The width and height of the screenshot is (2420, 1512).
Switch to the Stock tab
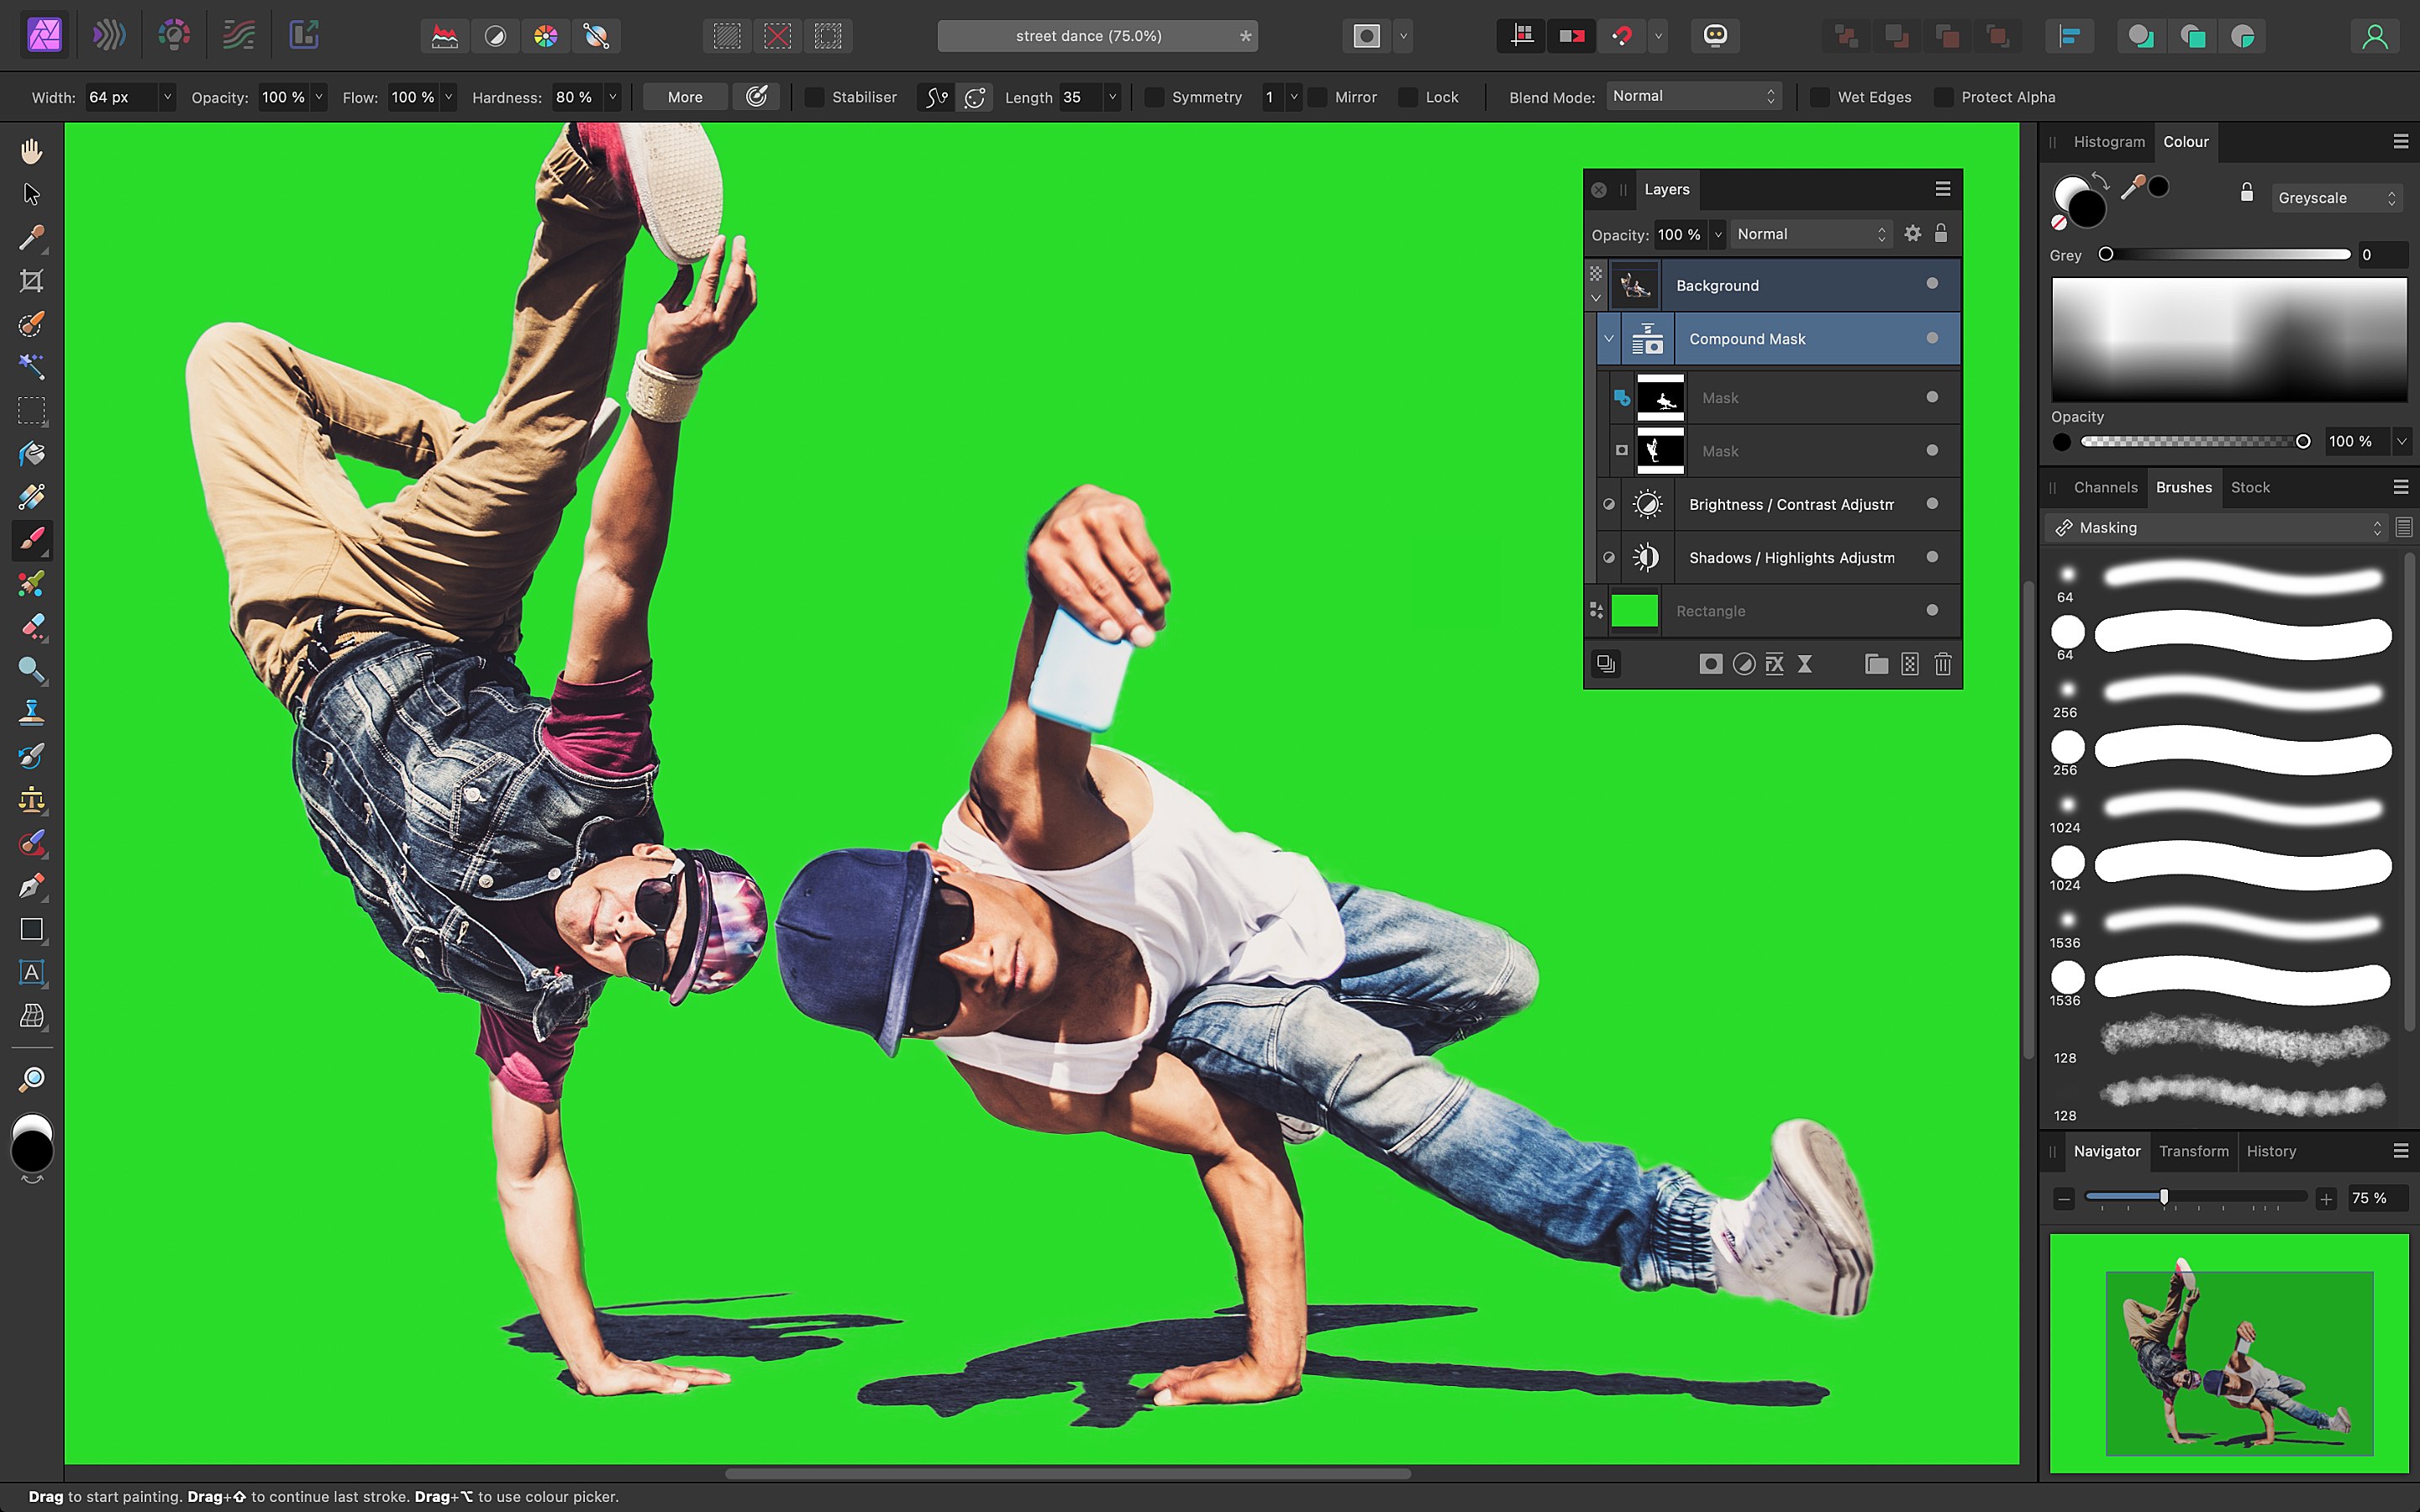tap(2249, 486)
